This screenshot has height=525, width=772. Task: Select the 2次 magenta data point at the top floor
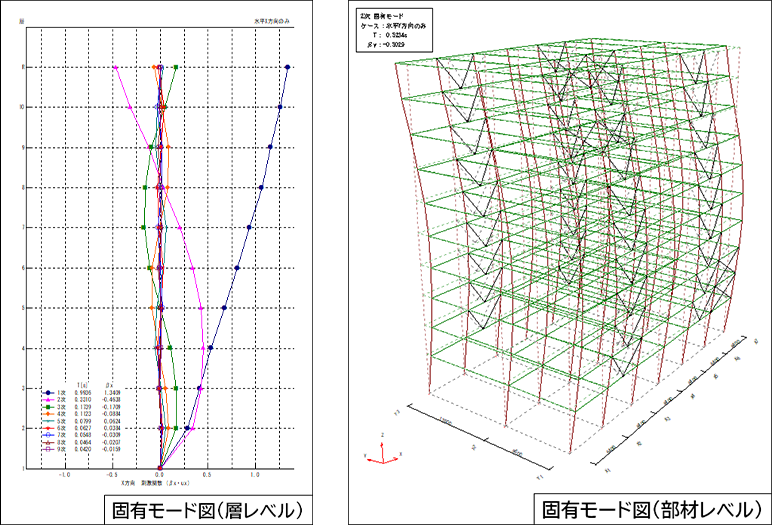click(x=116, y=67)
